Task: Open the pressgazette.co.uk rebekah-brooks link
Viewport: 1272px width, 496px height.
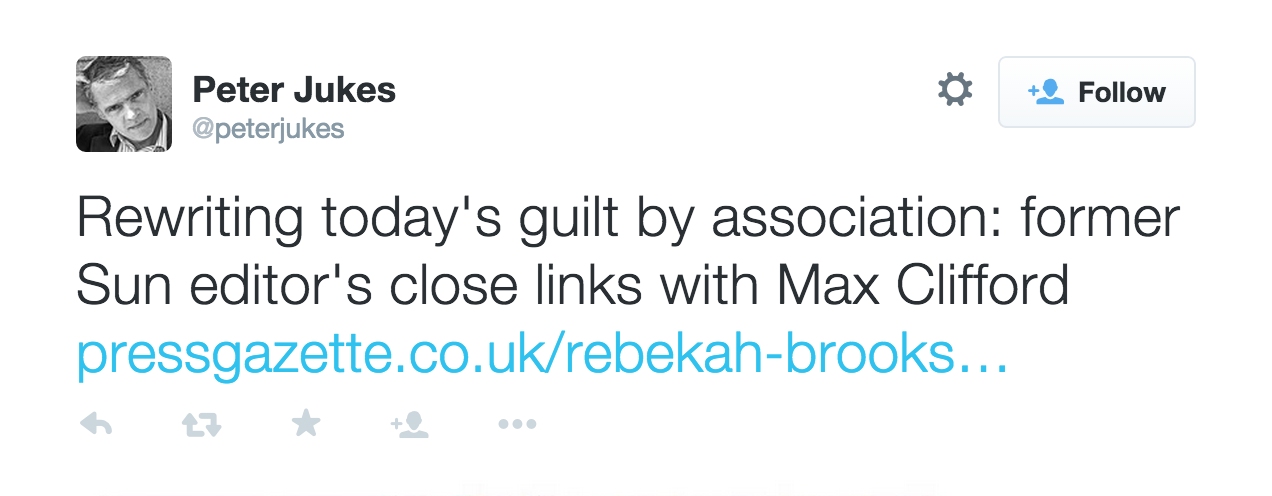Action: click(x=542, y=355)
